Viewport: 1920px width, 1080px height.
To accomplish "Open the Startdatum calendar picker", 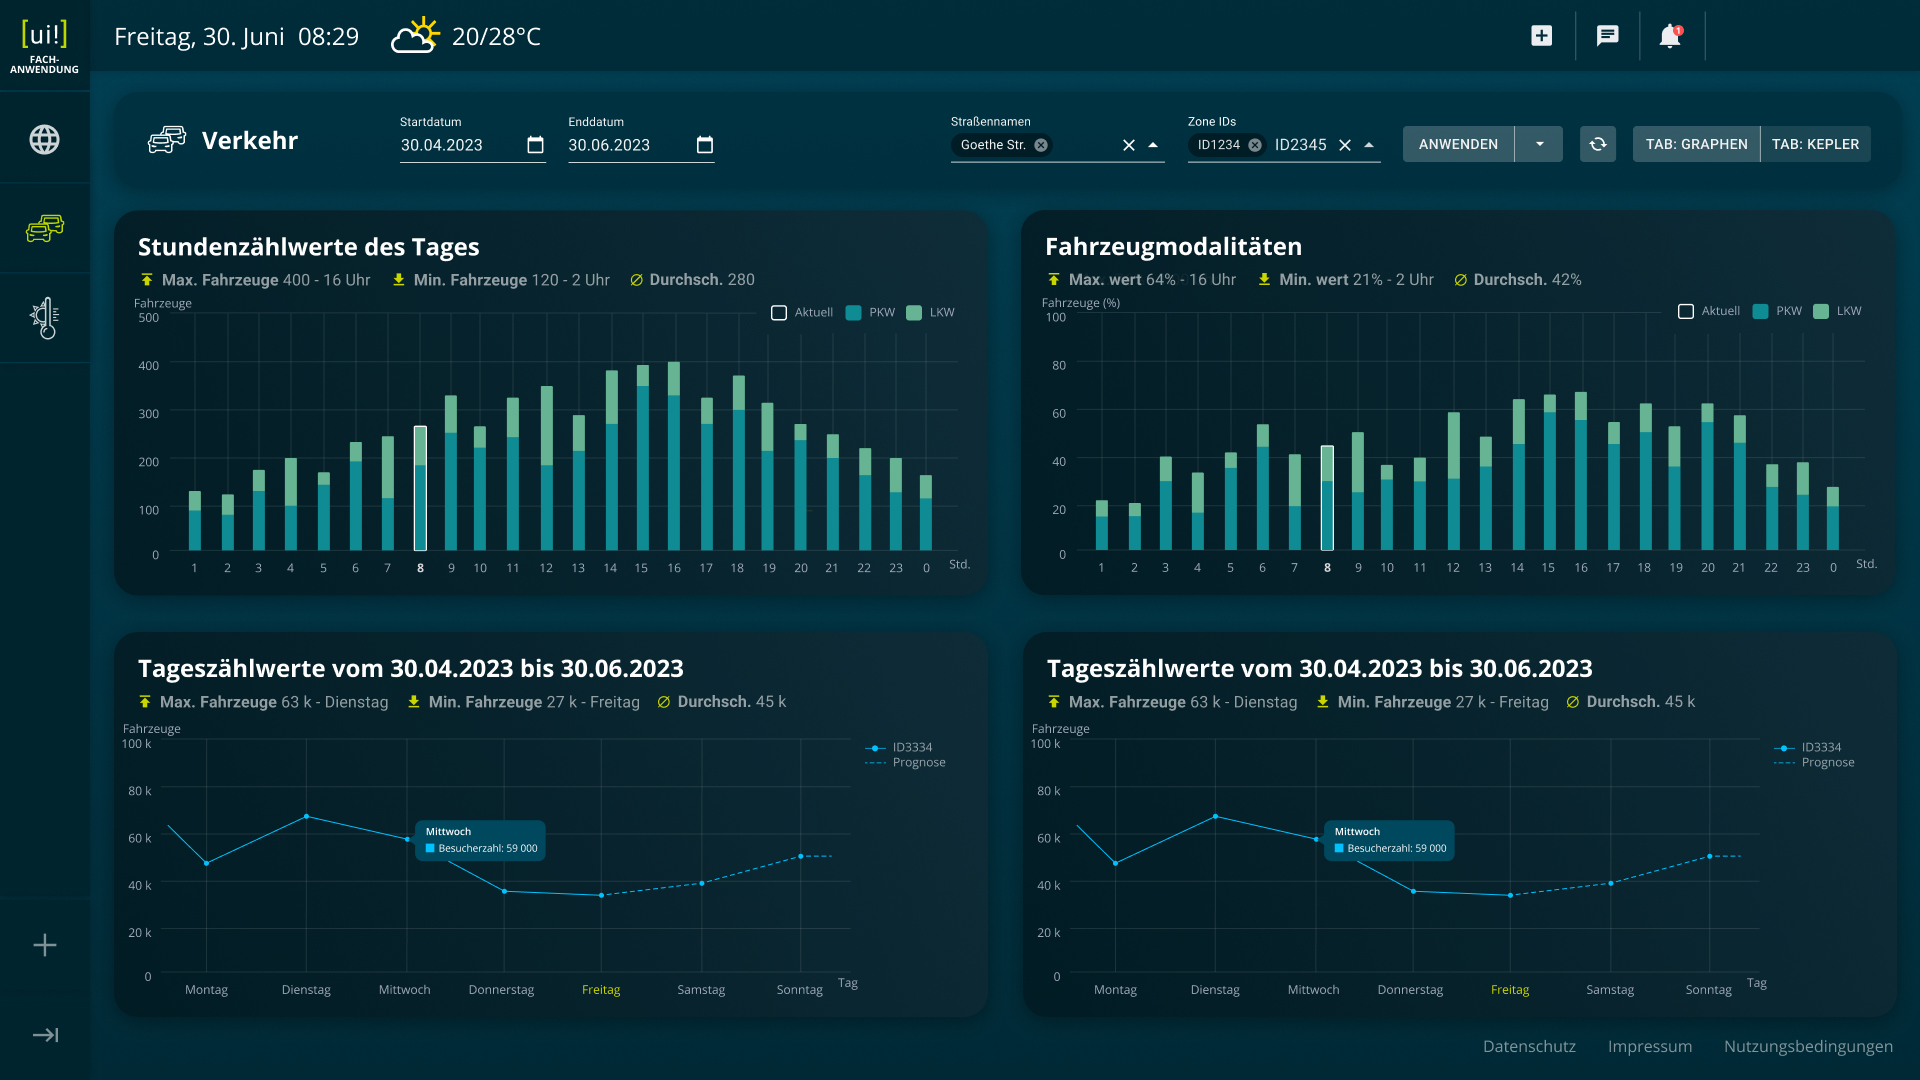I will click(x=535, y=145).
